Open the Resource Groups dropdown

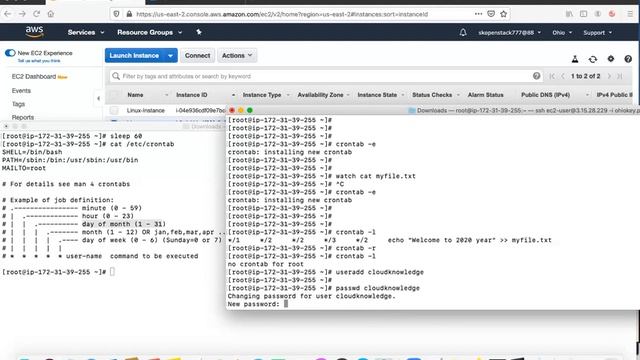149,32
